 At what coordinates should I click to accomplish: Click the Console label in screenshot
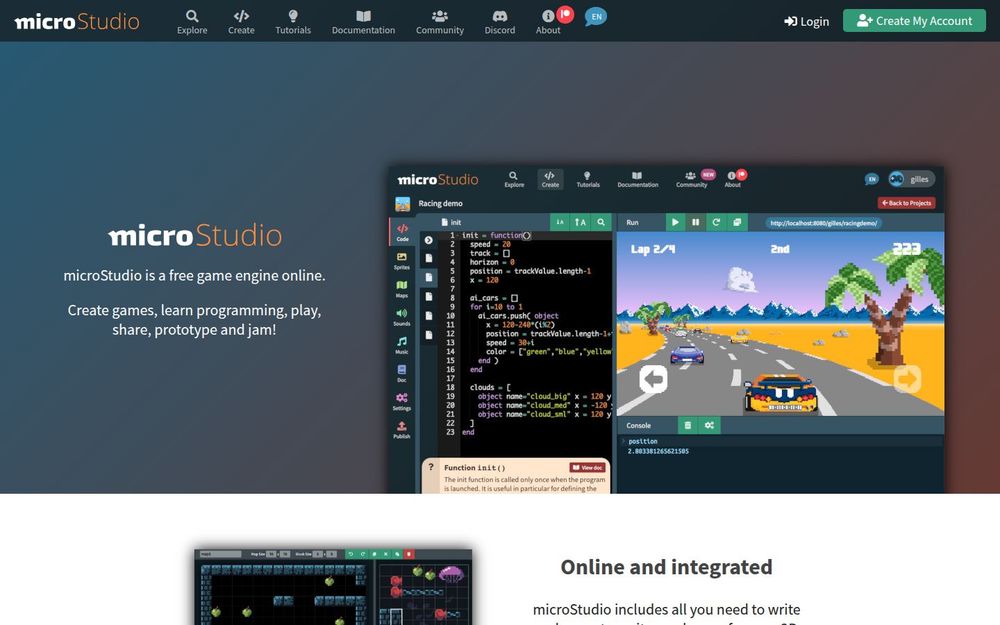[x=638, y=425]
